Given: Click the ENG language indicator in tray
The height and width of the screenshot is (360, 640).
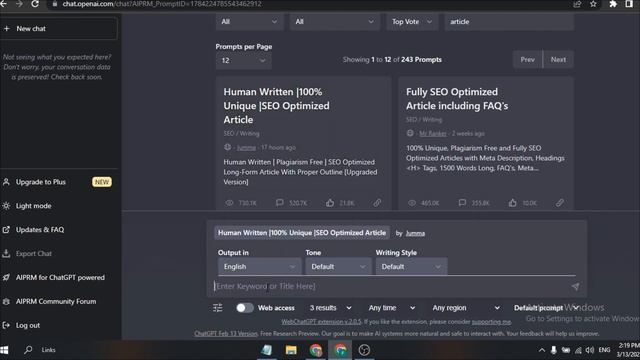Looking at the screenshot, I should click(x=604, y=350).
